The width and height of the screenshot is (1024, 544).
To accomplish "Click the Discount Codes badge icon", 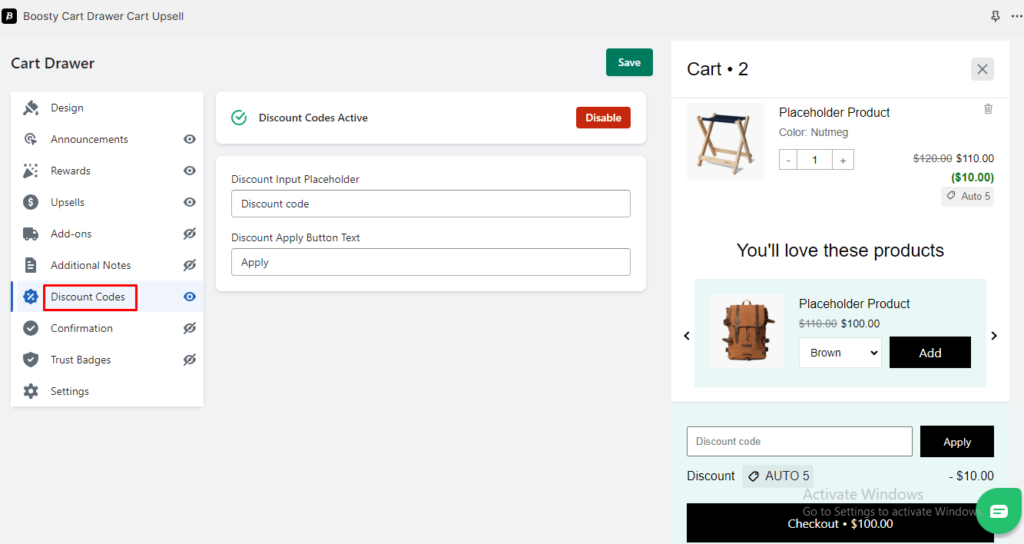I will tap(31, 296).
